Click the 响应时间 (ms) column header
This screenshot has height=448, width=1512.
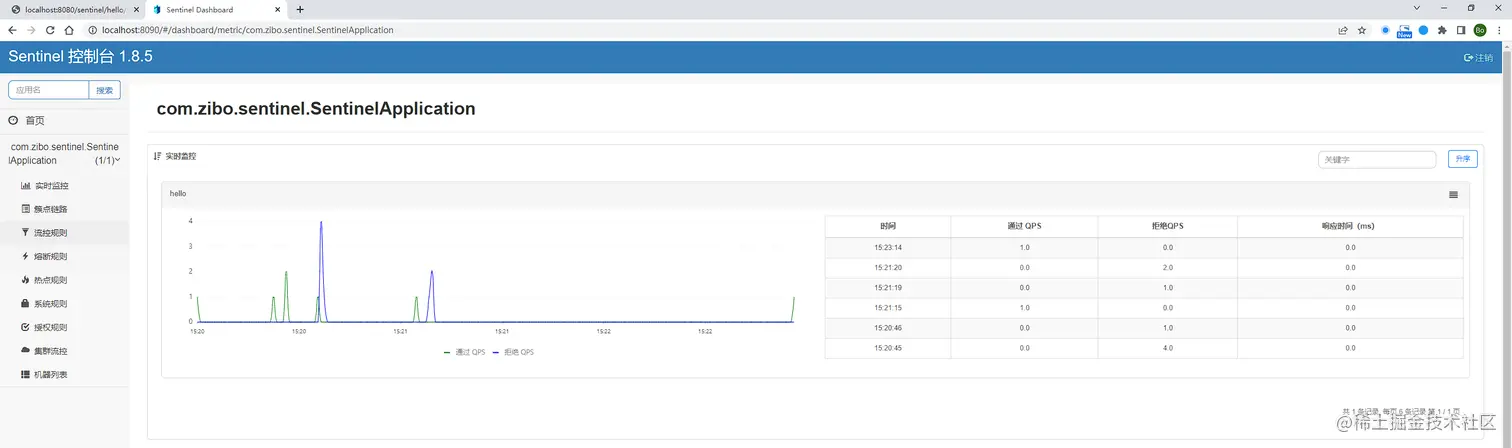click(x=1350, y=226)
